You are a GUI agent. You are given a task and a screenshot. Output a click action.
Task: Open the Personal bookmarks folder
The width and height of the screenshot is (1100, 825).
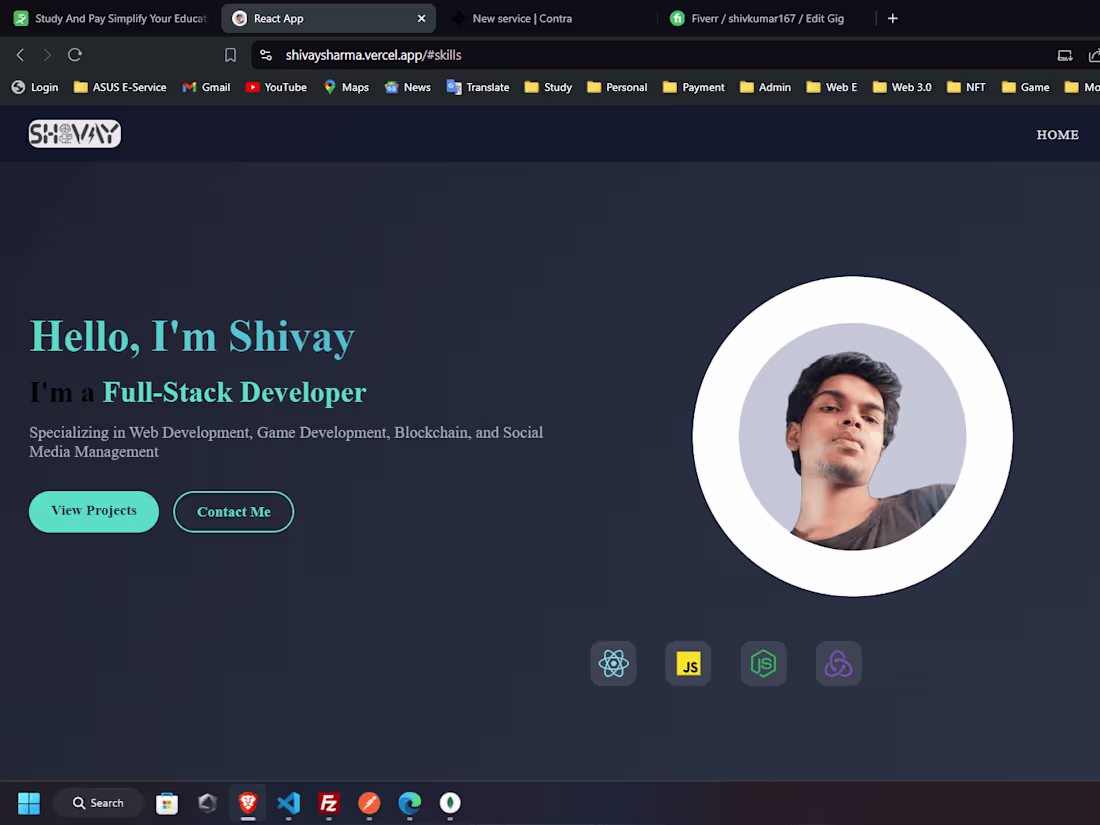[617, 87]
